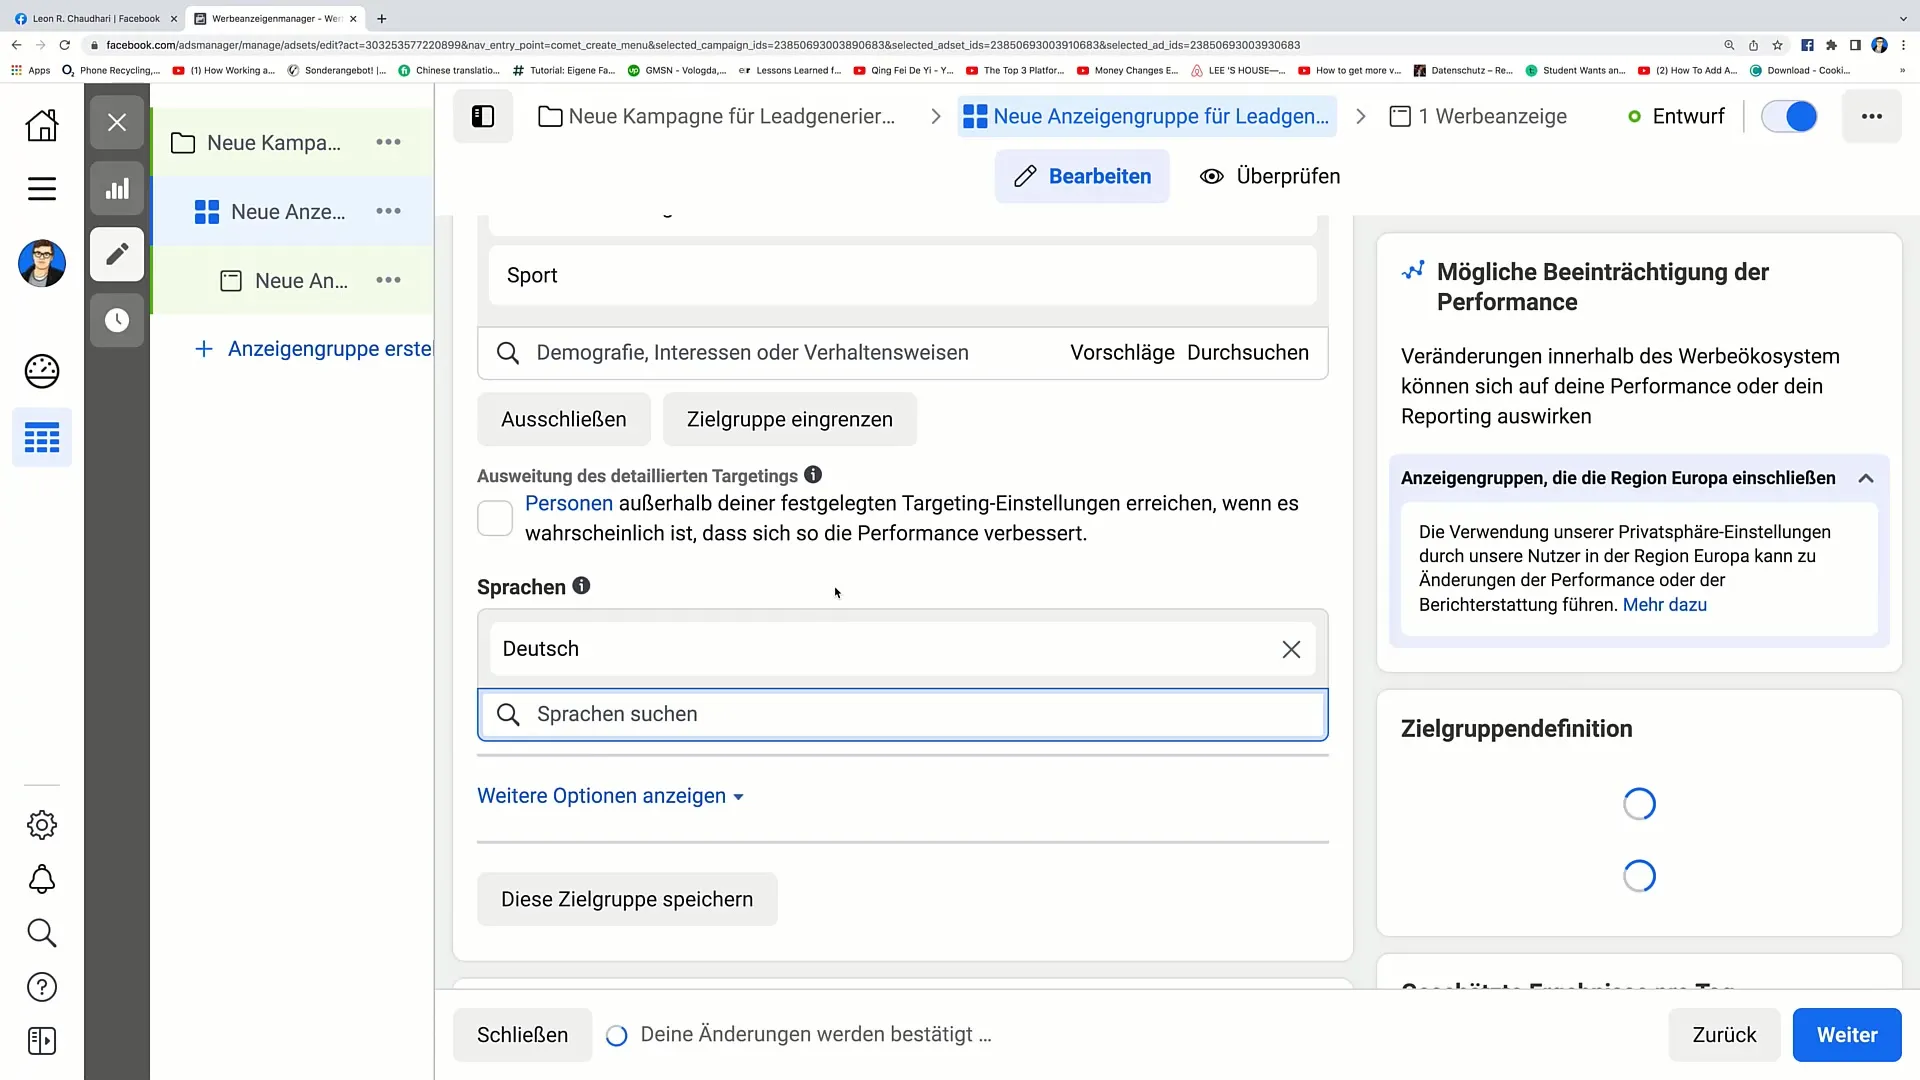This screenshot has height=1080, width=1920.
Task: Click the sidebar panel toggle icon at bottom
Action: pyautogui.click(x=42, y=1041)
